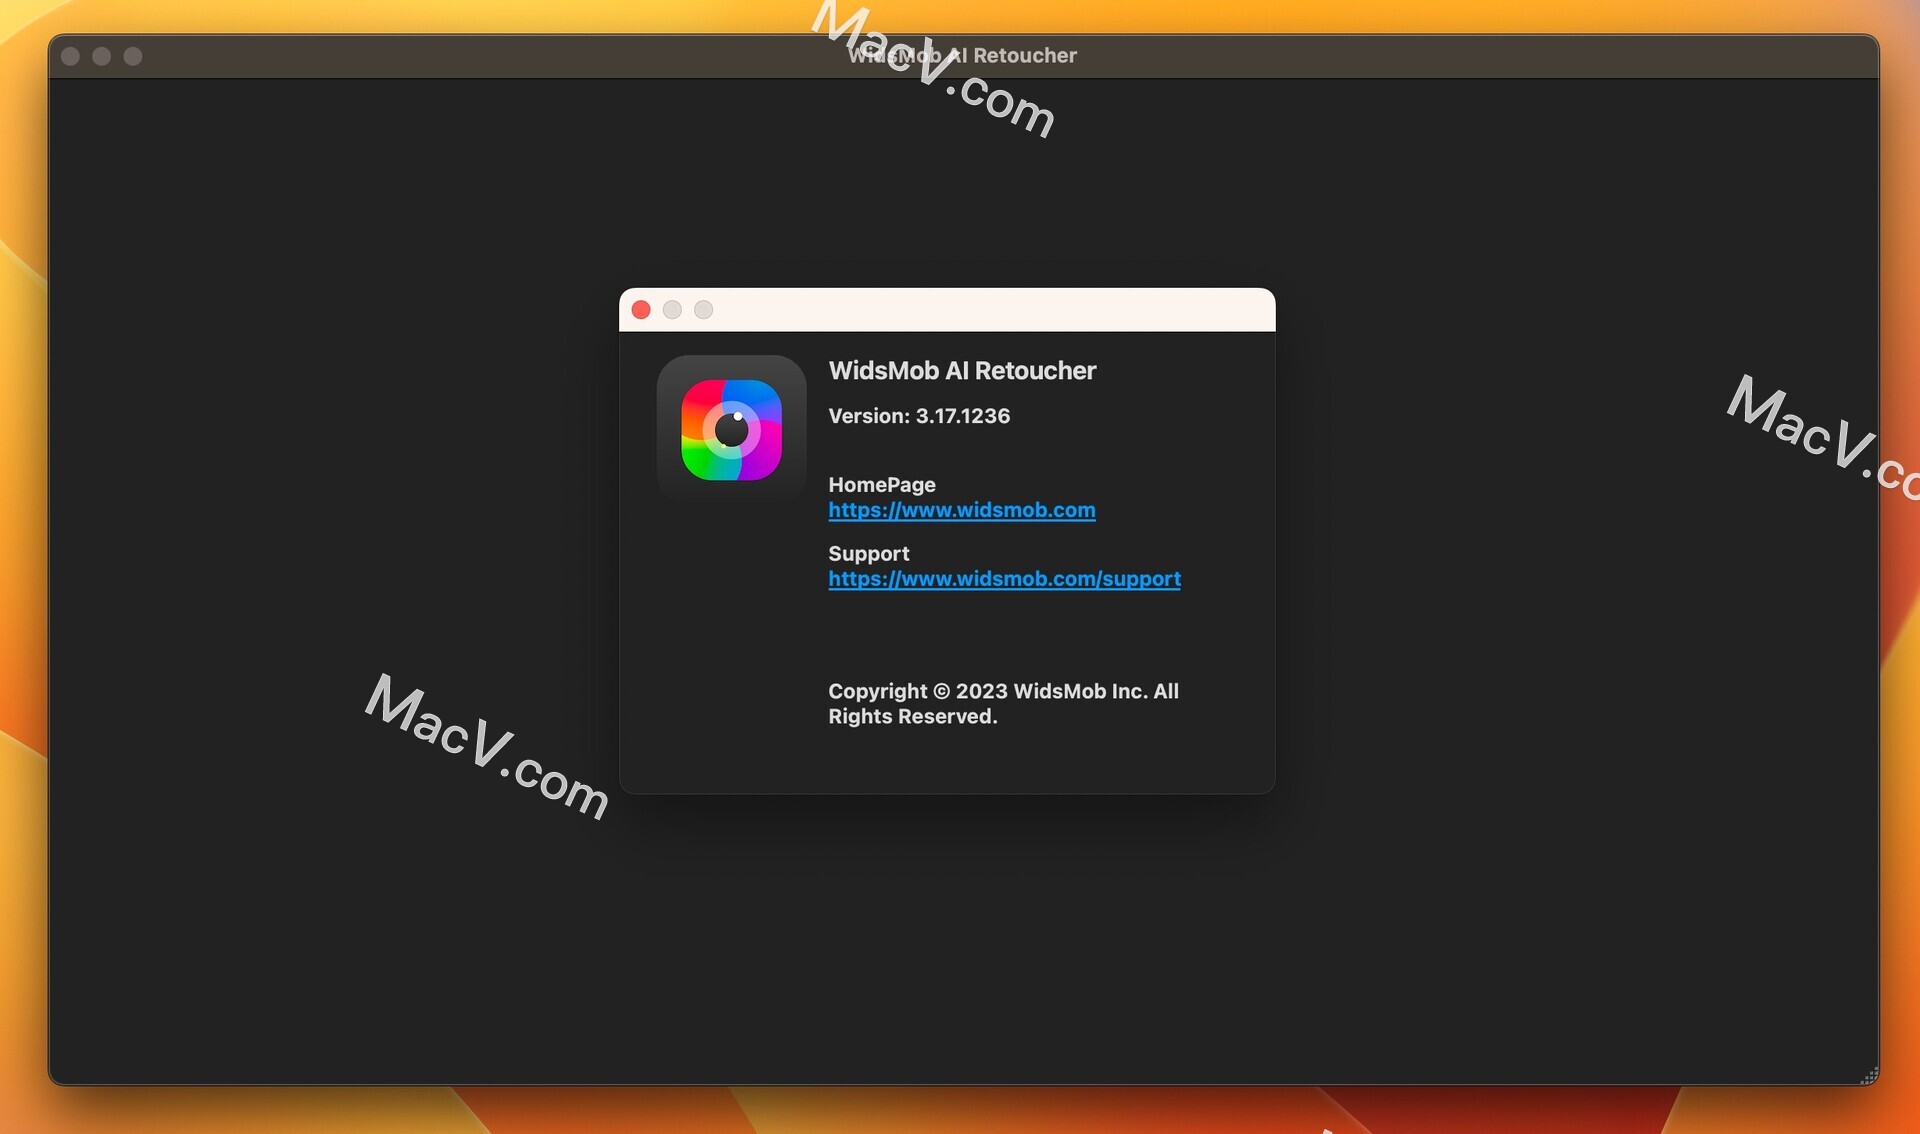Click the disabled minimize button in About dialog

pyautogui.click(x=672, y=310)
